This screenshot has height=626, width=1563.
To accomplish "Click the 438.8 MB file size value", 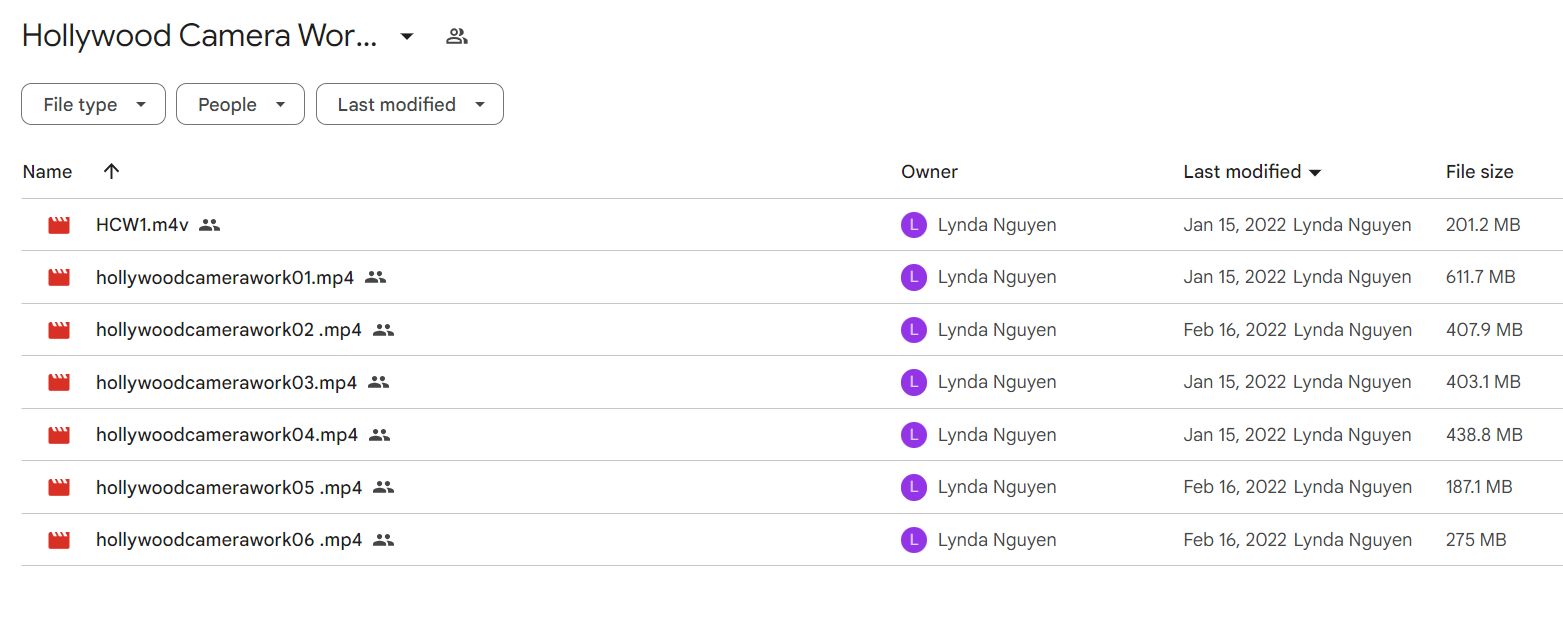I will (x=1484, y=435).
